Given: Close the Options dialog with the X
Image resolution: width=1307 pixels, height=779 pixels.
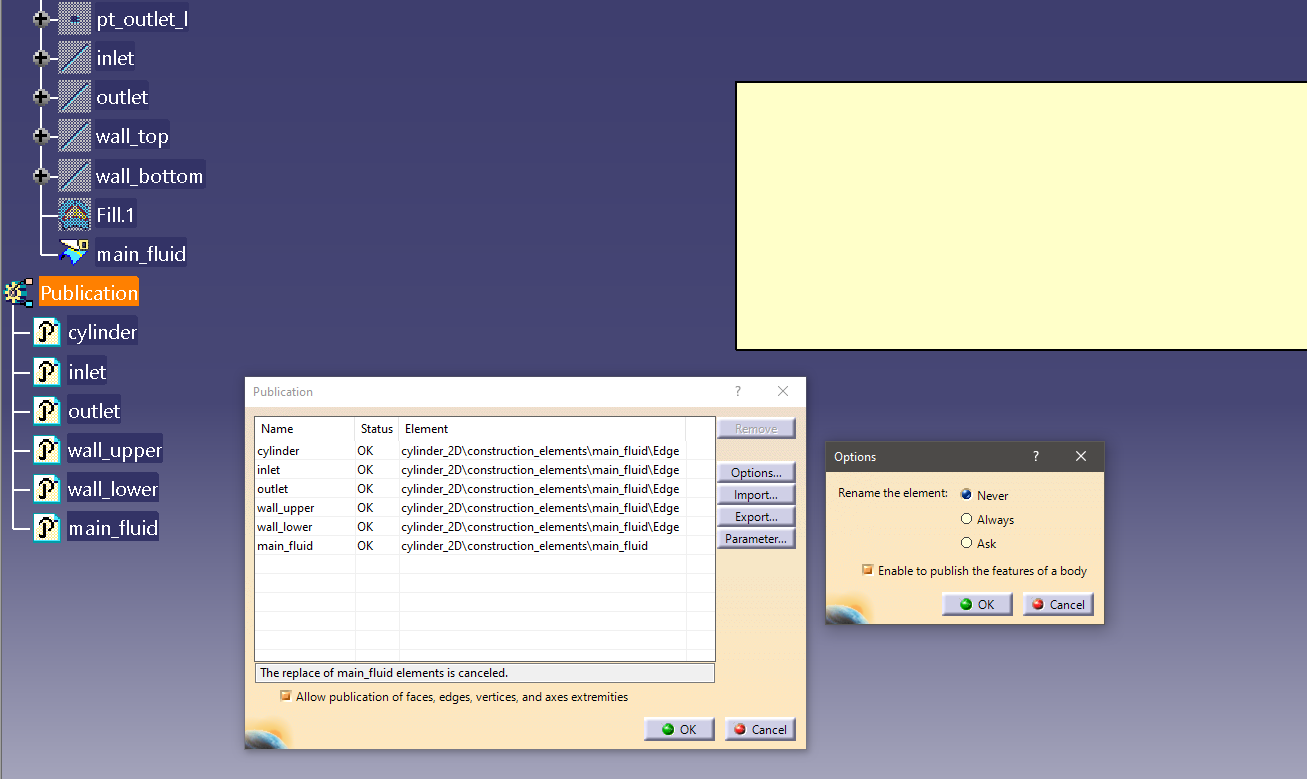Looking at the screenshot, I should (1081, 457).
